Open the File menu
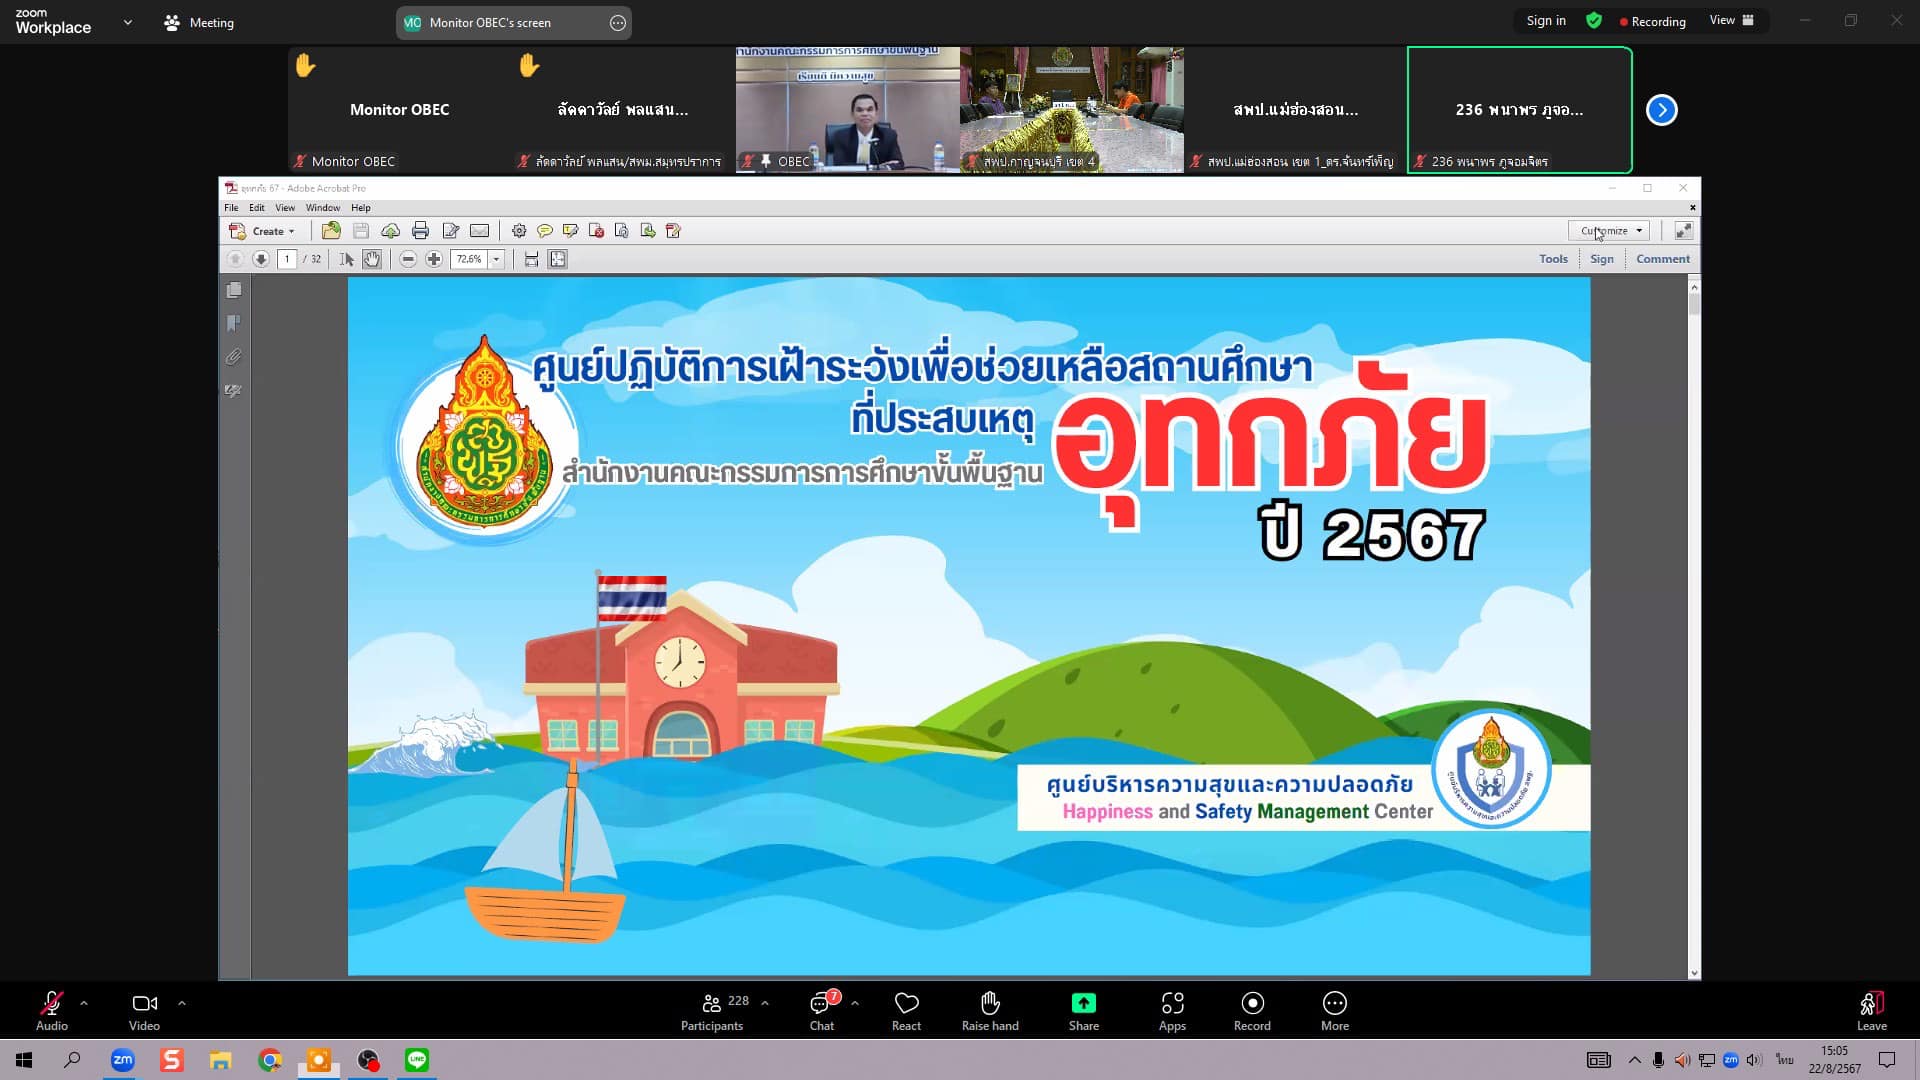 click(231, 208)
